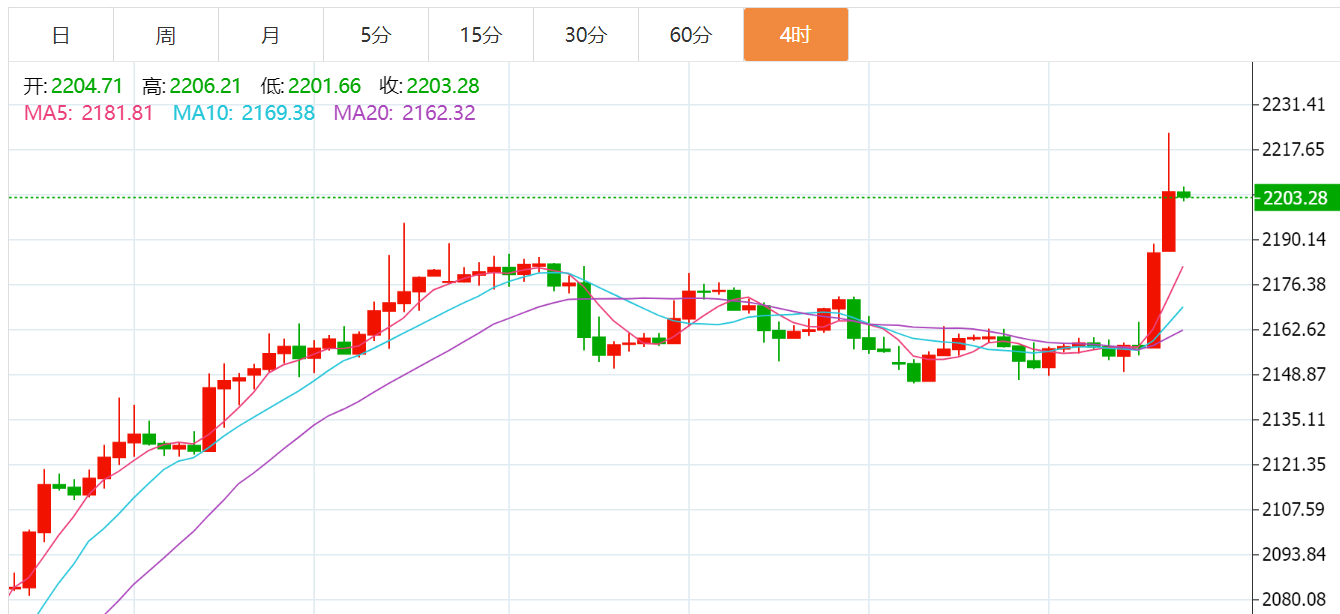Click the active orange 4时 tab
The image size is (1340, 614).
tap(796, 35)
